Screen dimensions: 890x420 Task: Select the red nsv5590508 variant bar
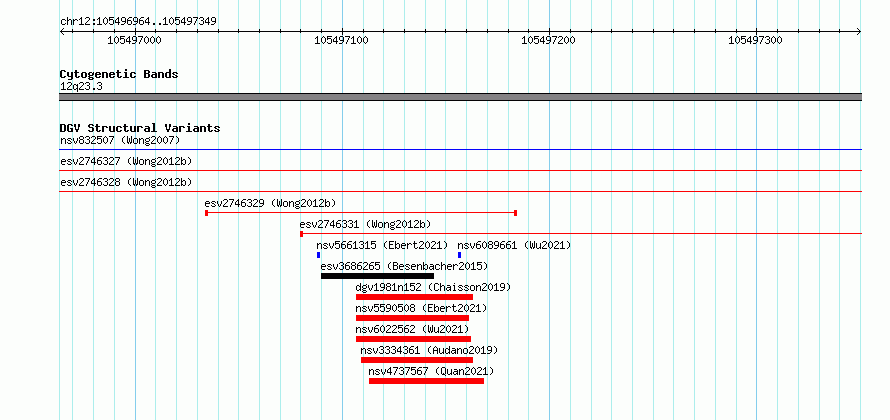pyautogui.click(x=412, y=318)
